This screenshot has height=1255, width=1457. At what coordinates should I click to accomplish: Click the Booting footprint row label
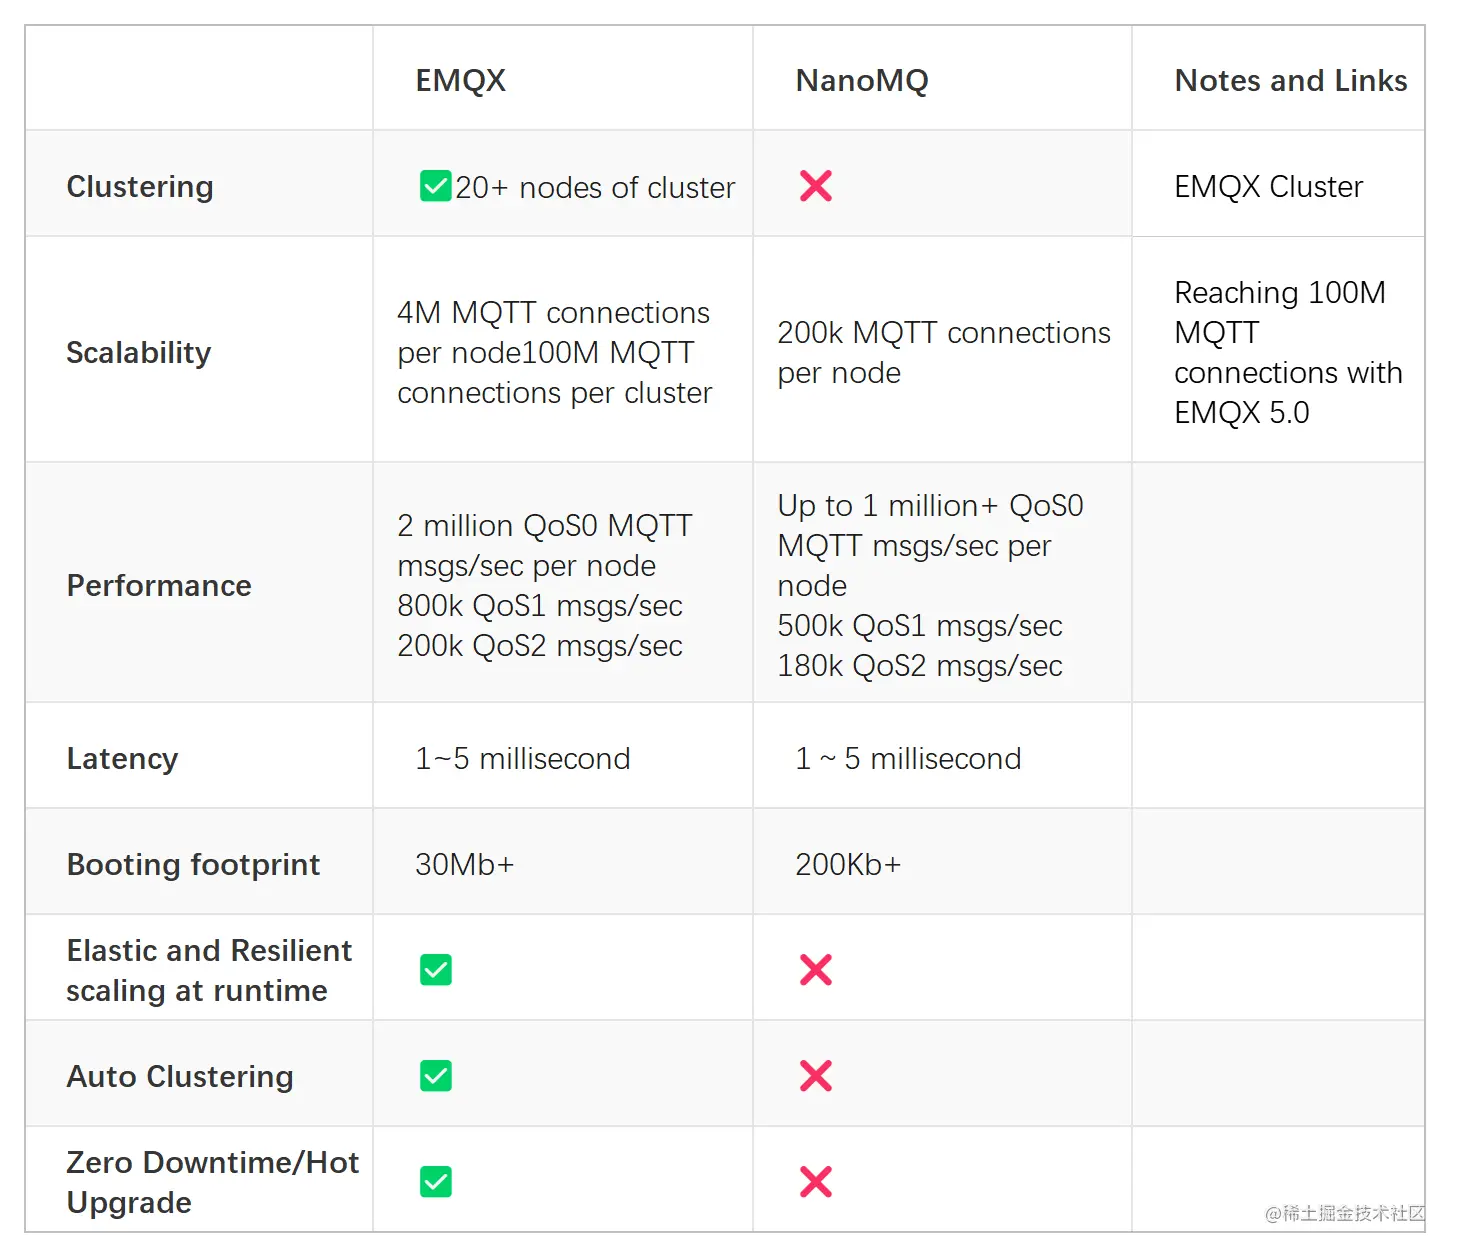(193, 865)
